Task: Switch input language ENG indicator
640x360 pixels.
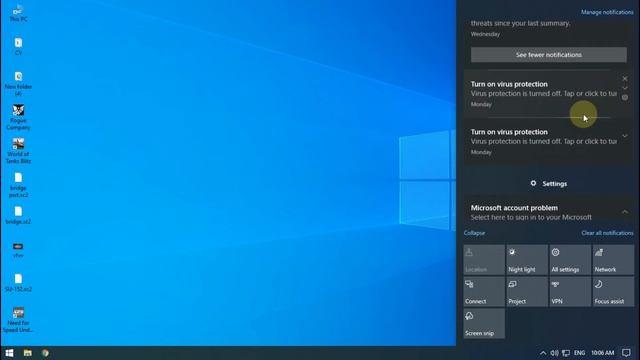Action: 580,353
